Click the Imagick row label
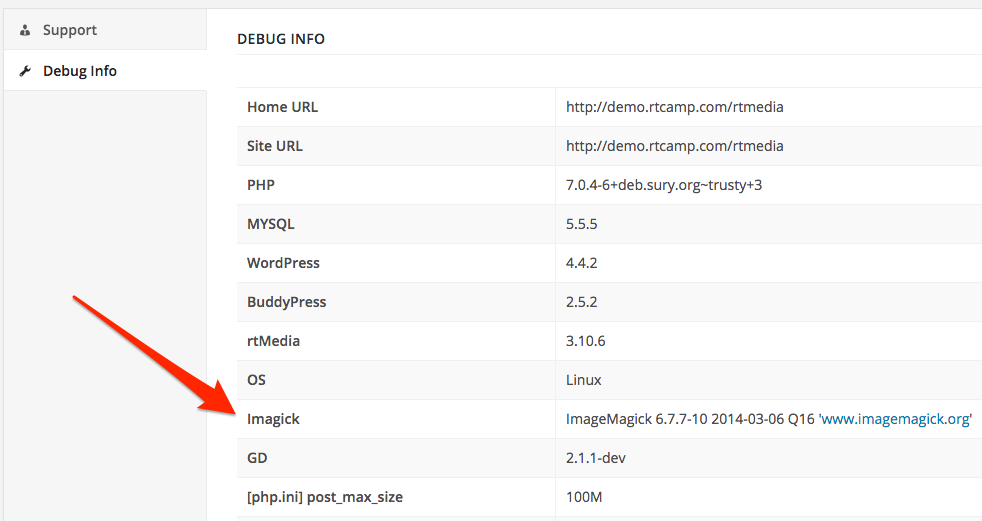Screen dimensions: 982x521 (x=273, y=419)
